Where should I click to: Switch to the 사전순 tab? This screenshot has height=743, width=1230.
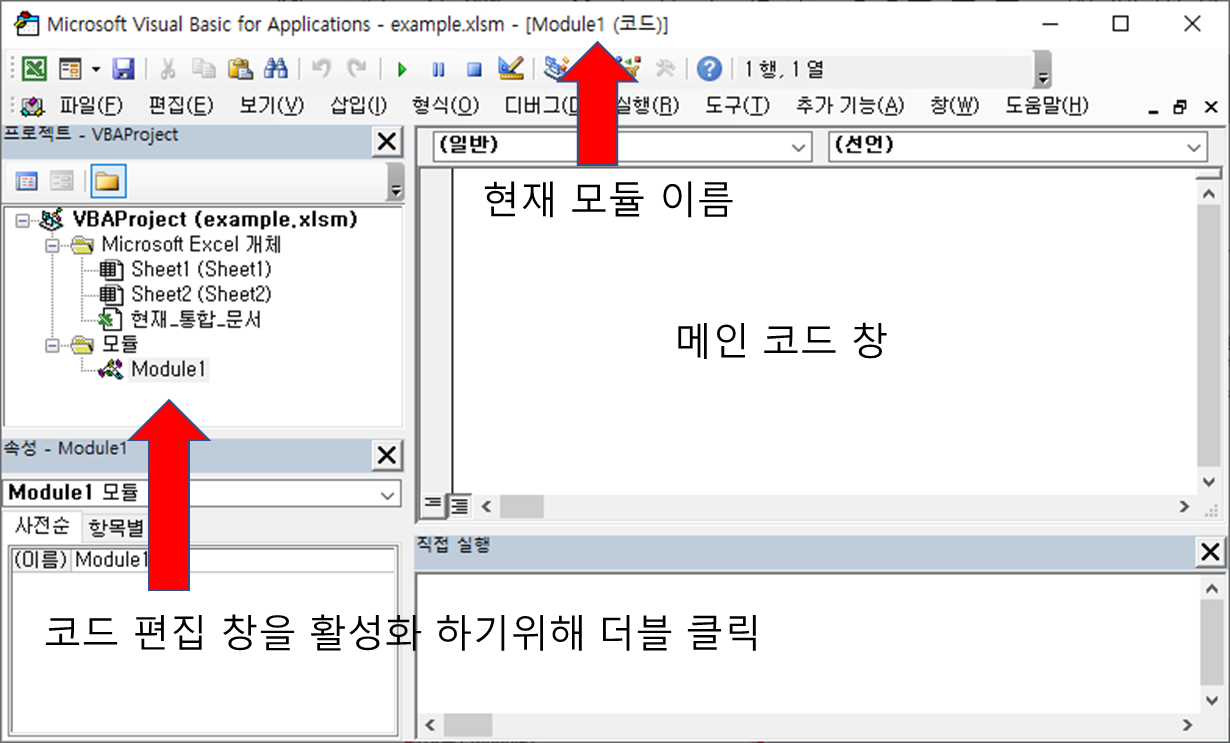pyautogui.click(x=41, y=526)
